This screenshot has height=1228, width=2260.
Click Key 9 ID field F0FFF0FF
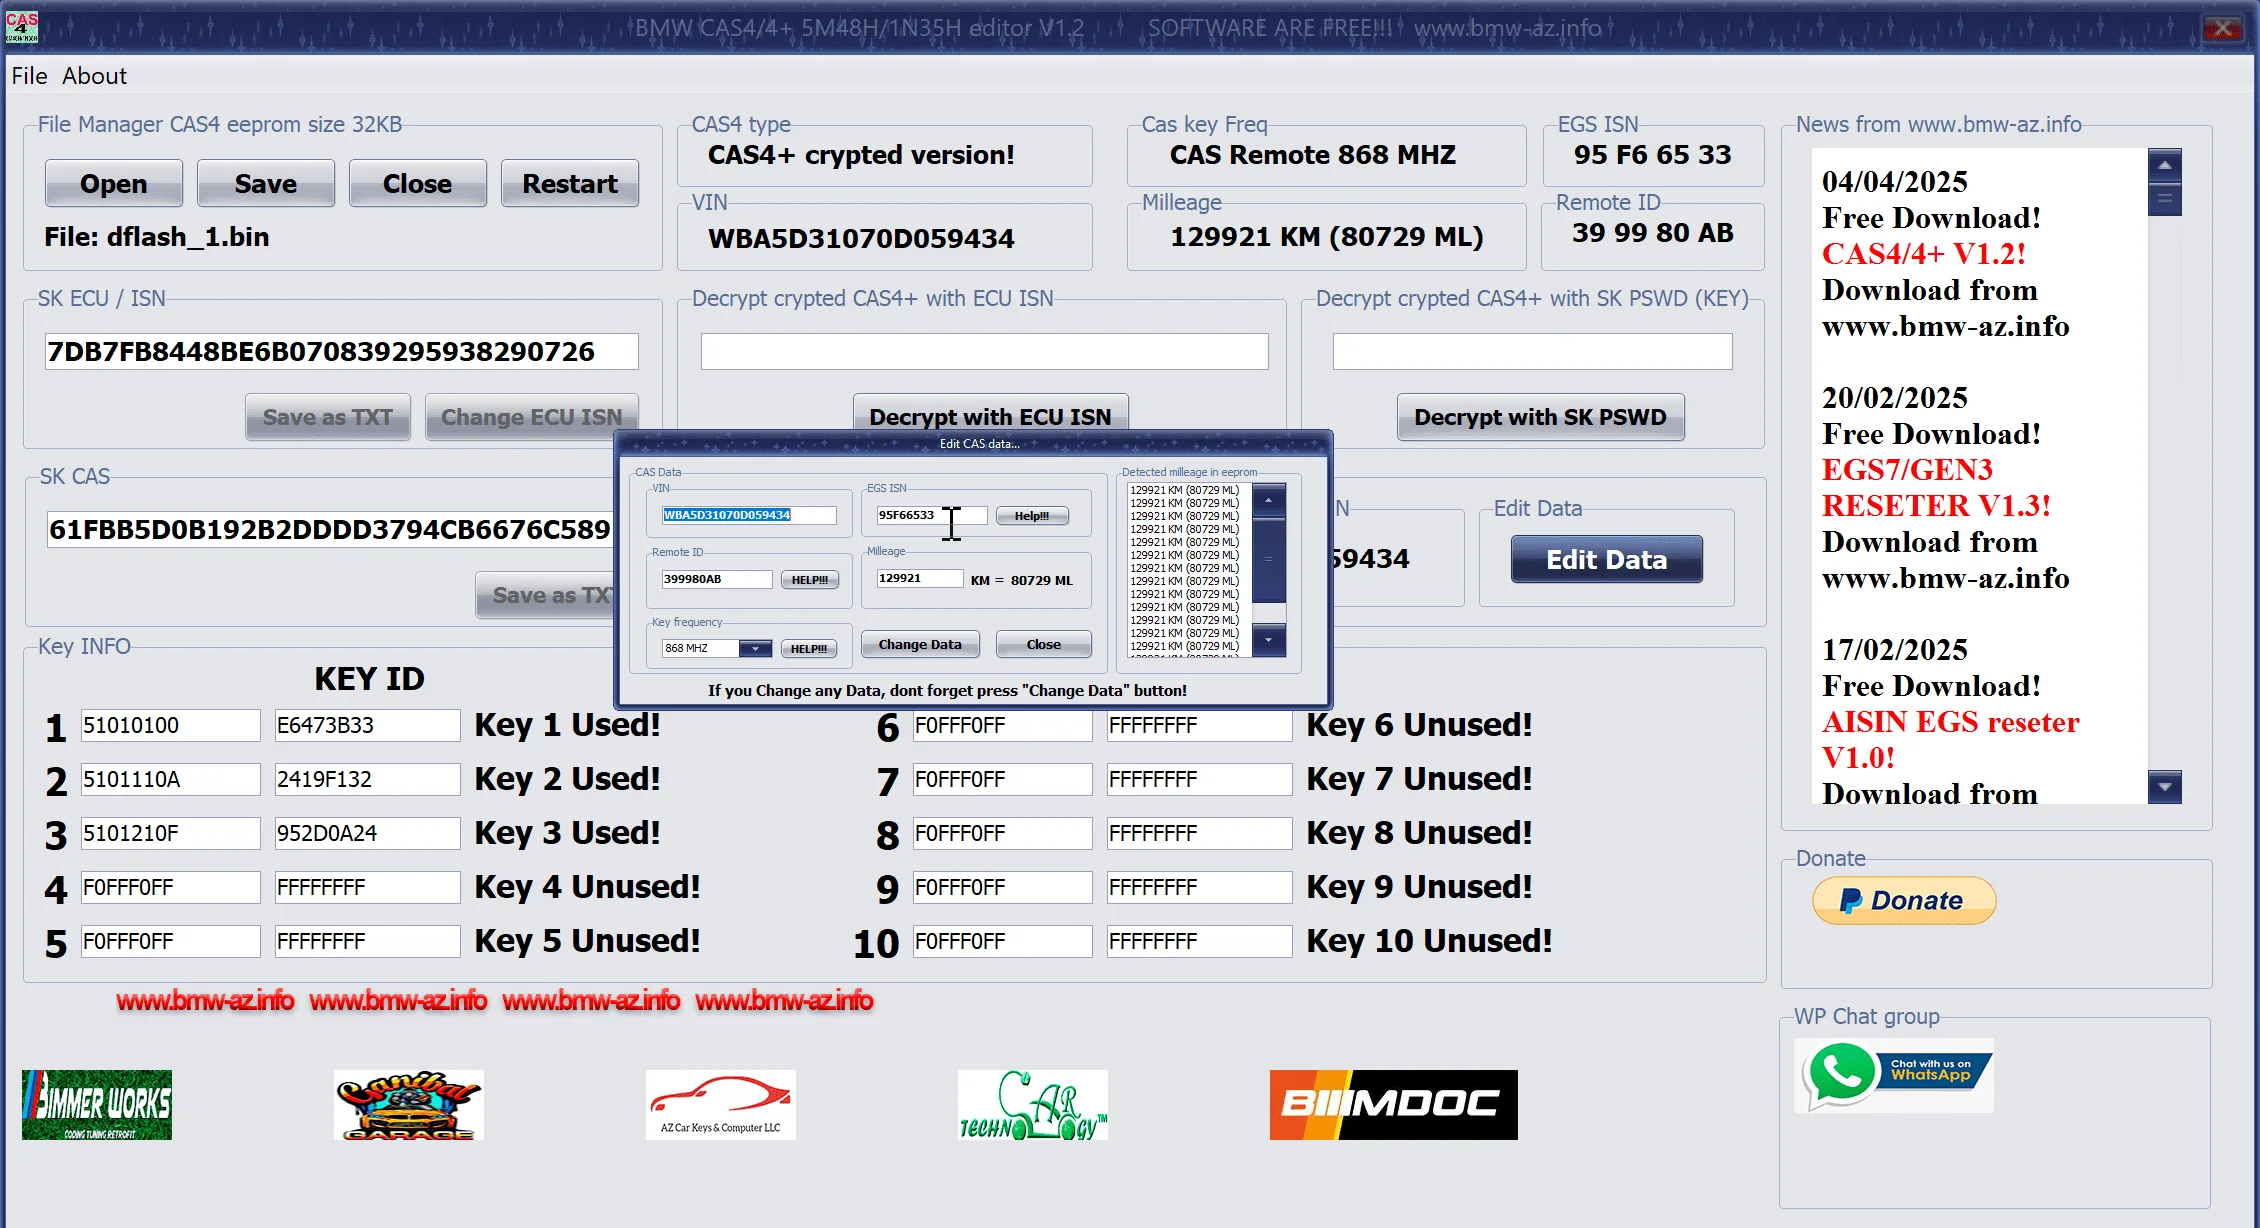click(1002, 887)
